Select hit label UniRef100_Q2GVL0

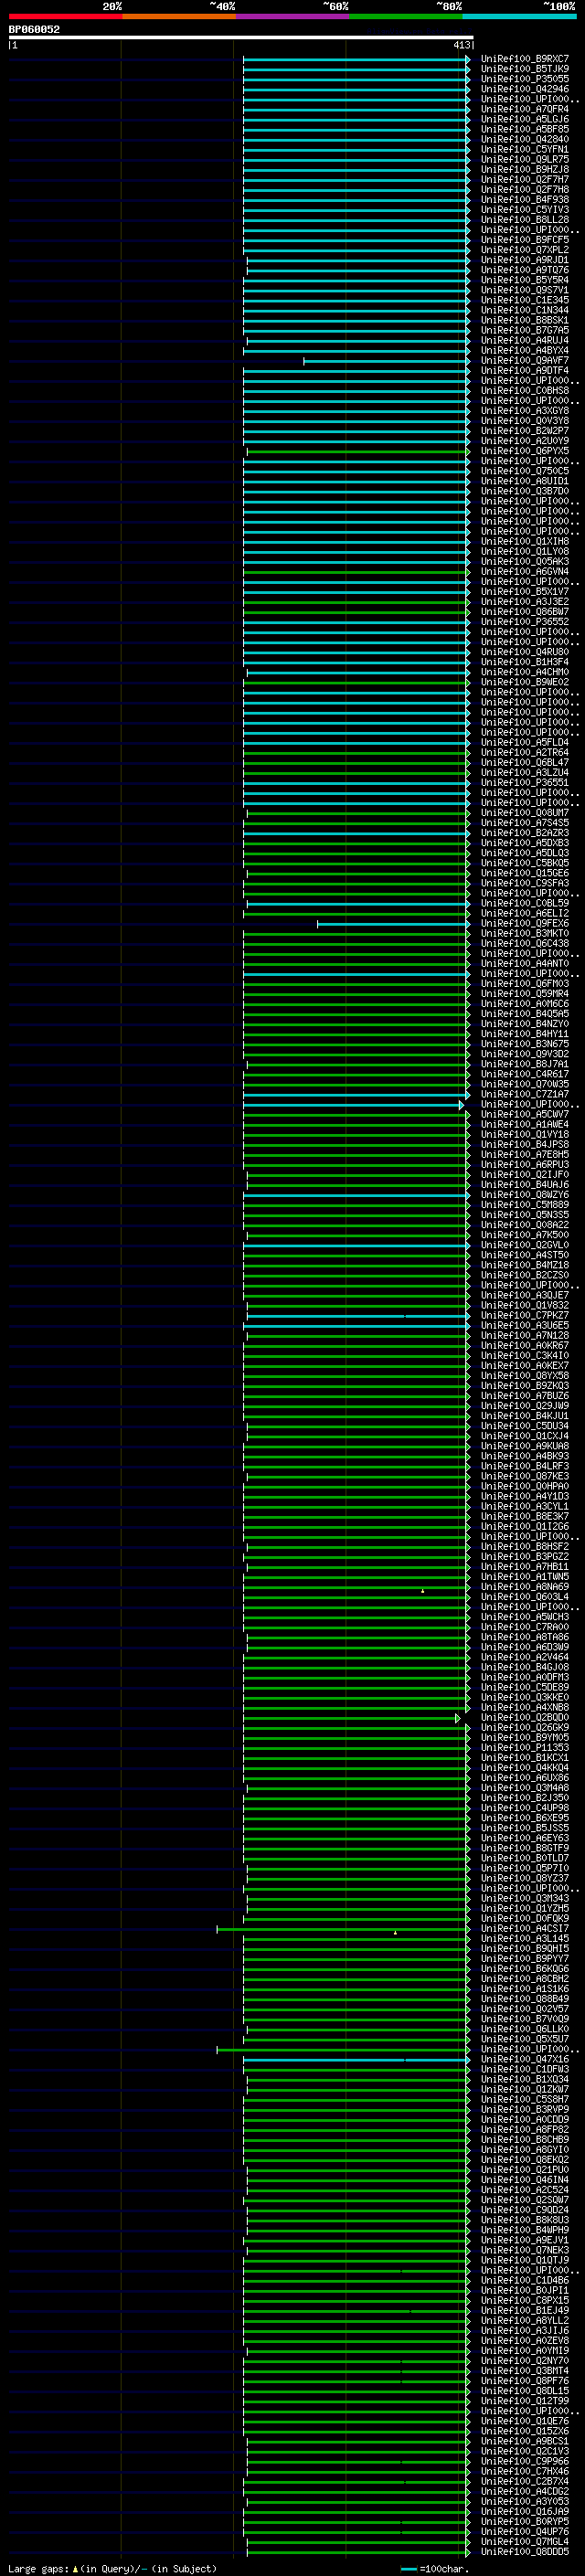525,1245
